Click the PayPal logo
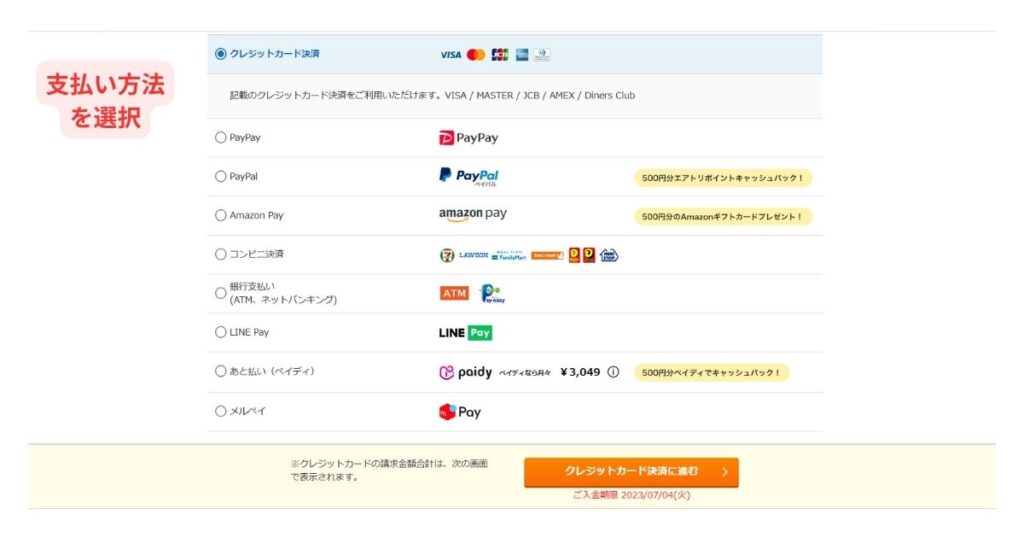 tap(468, 176)
